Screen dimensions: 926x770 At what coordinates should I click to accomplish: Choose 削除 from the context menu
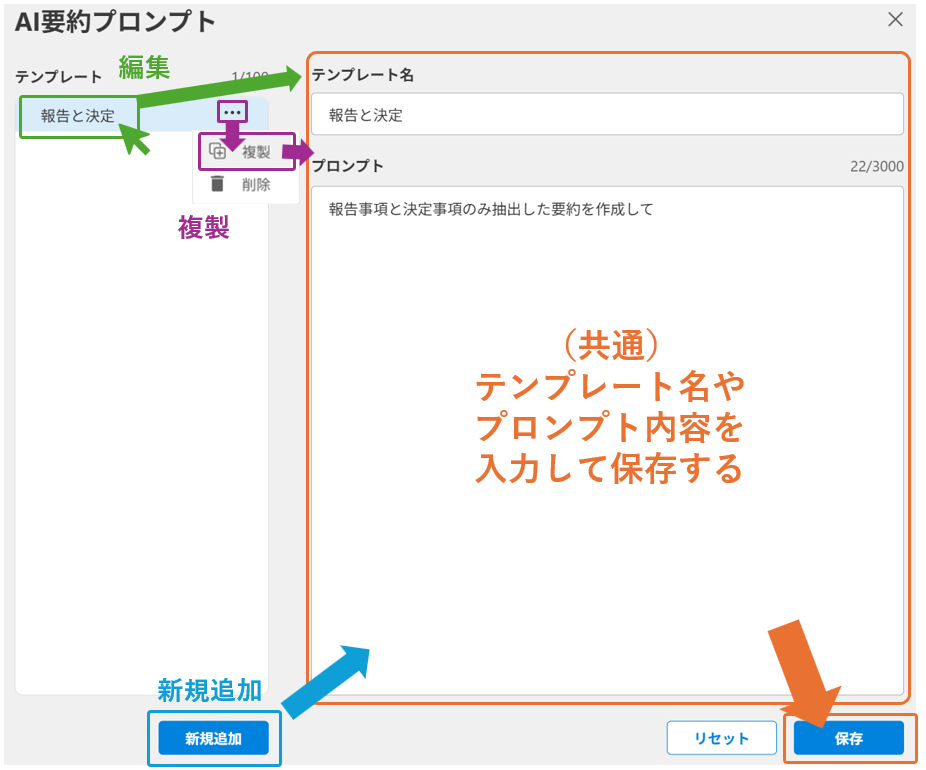(256, 184)
